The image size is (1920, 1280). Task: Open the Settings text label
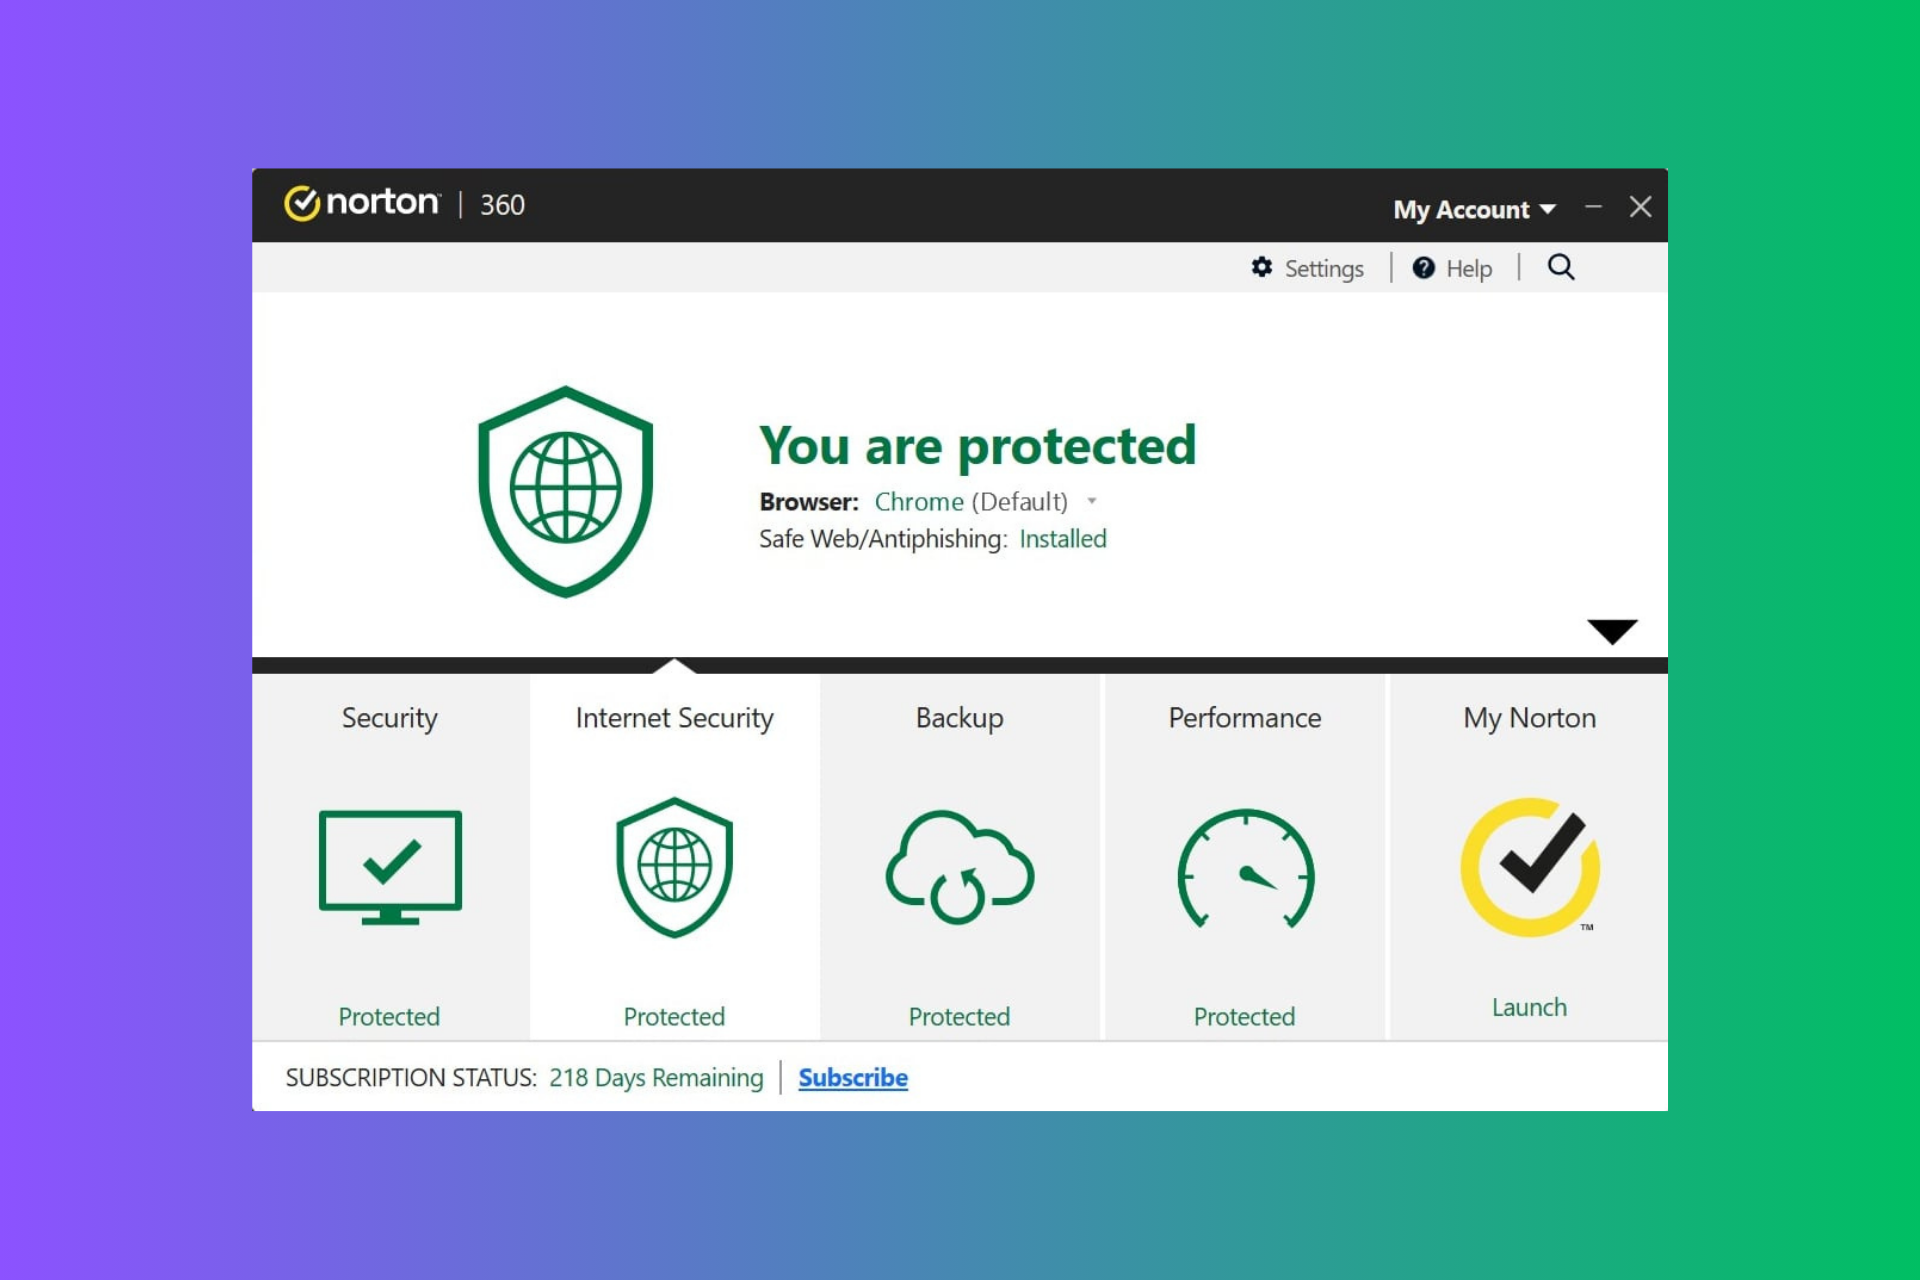click(1324, 268)
